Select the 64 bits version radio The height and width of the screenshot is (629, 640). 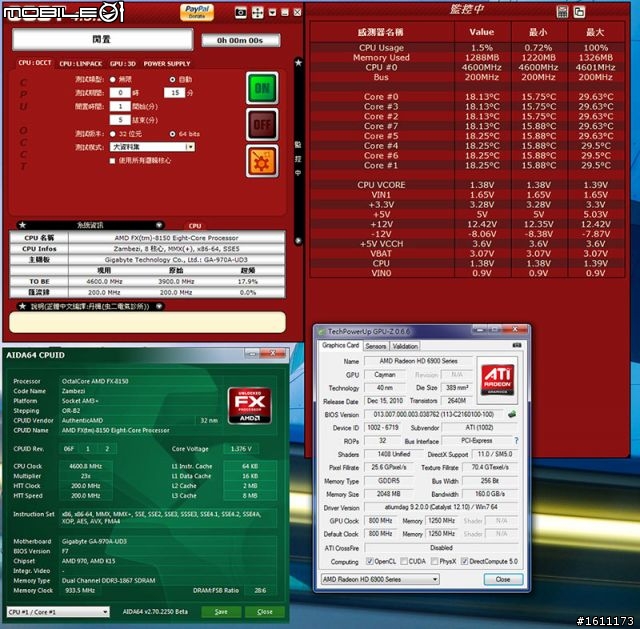pos(172,134)
